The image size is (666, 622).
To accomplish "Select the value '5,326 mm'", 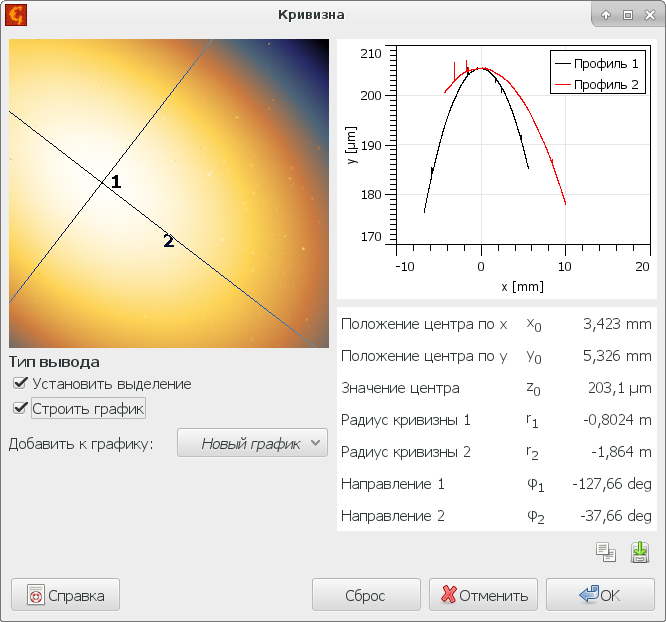I will tap(617, 356).
